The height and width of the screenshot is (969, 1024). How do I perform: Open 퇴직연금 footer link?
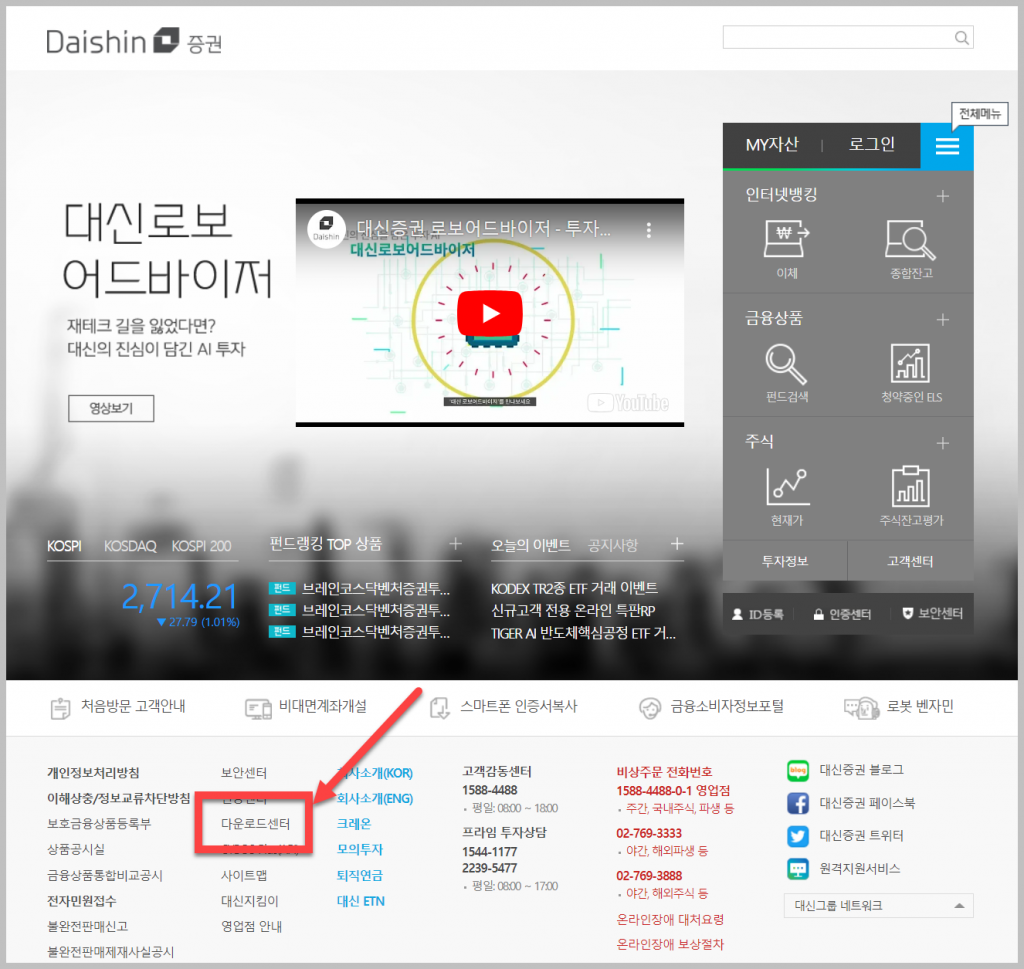360,876
